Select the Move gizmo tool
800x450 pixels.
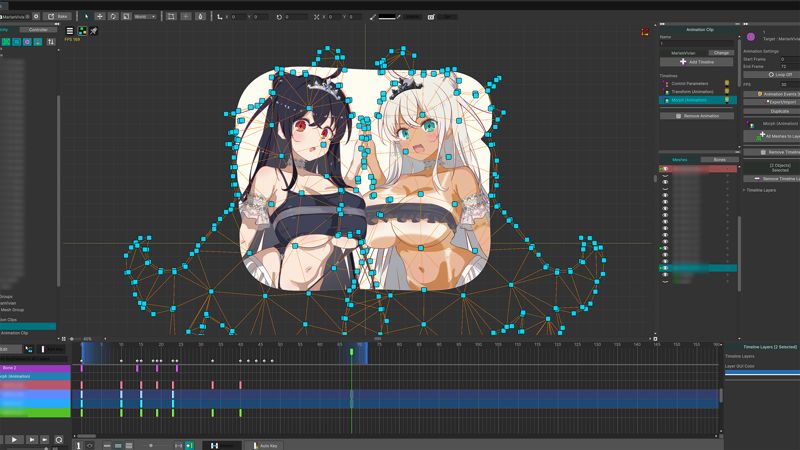(100, 17)
